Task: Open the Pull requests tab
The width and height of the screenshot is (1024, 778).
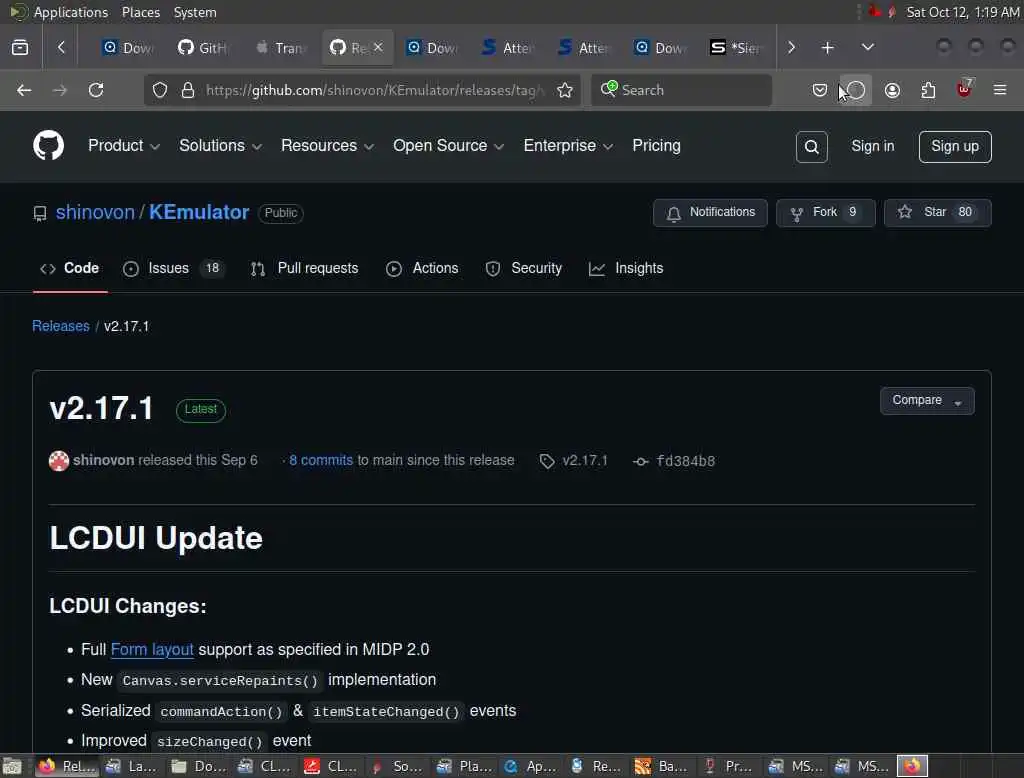Action: tap(304, 268)
